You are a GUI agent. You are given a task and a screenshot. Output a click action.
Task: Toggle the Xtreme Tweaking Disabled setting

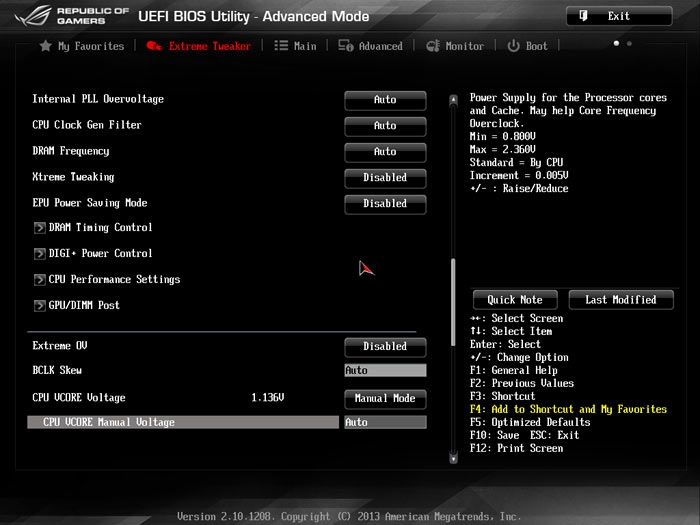[x=385, y=178]
